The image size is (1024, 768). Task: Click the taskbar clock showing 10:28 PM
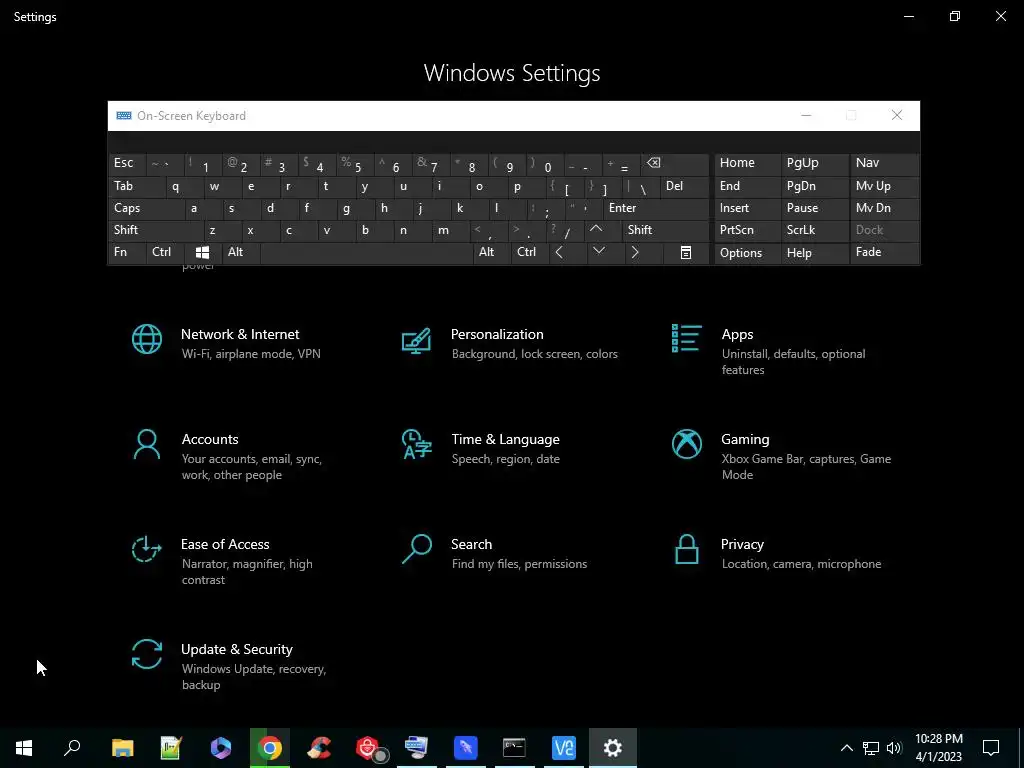pyautogui.click(x=938, y=748)
